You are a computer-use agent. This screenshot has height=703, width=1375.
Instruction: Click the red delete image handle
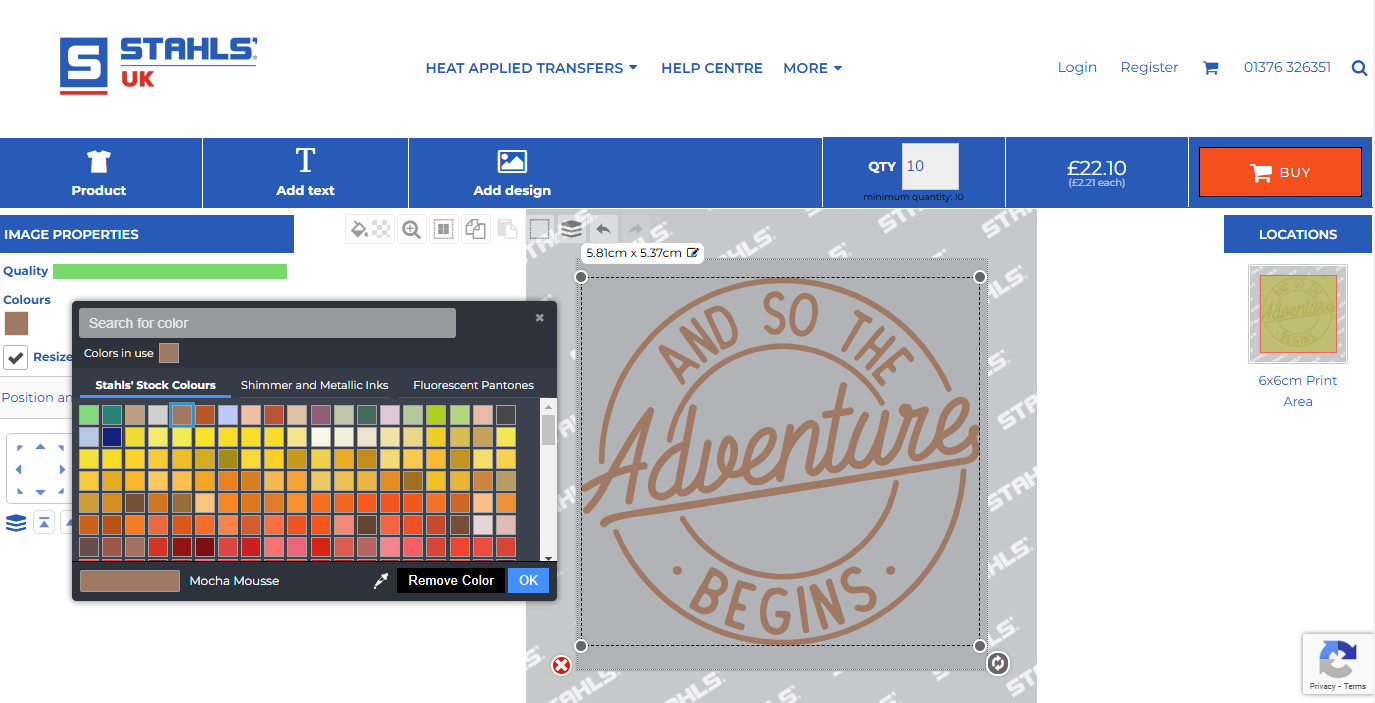pyautogui.click(x=562, y=665)
